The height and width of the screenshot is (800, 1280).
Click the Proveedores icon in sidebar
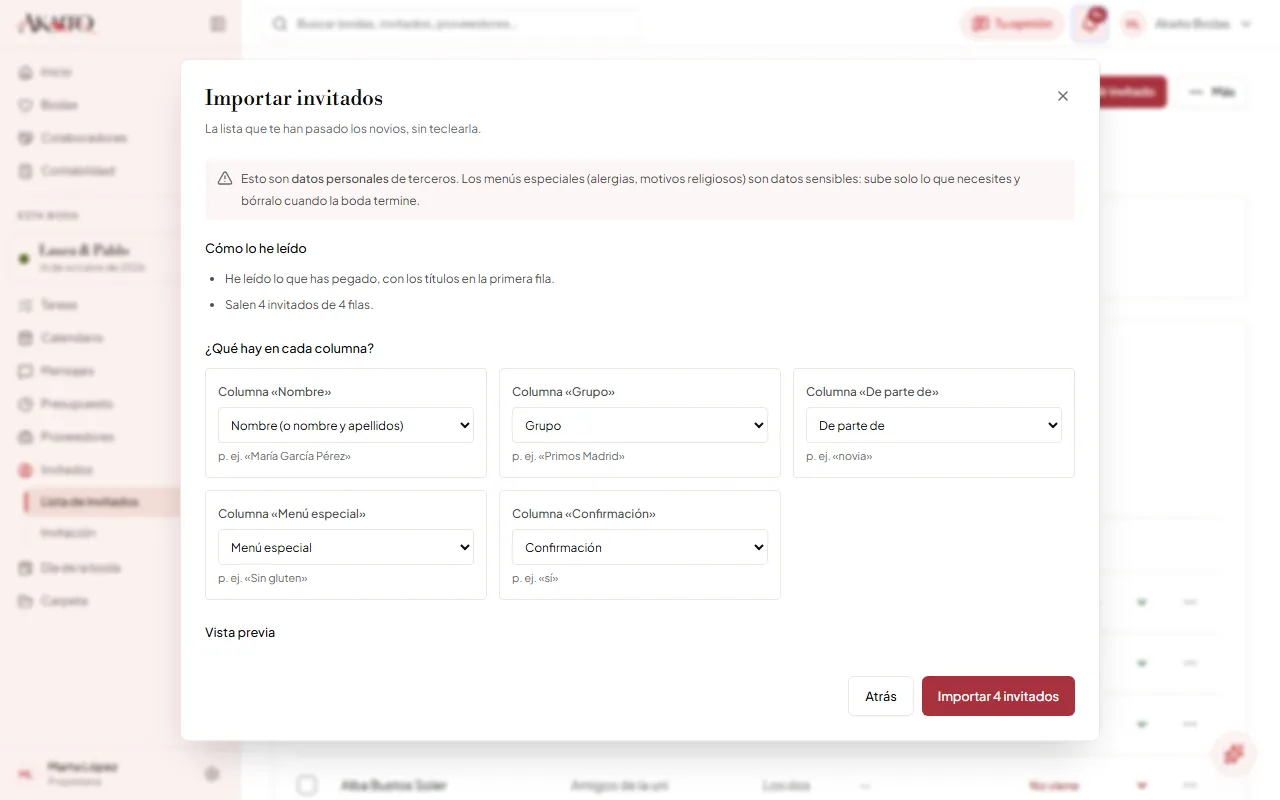pyautogui.click(x=25, y=437)
